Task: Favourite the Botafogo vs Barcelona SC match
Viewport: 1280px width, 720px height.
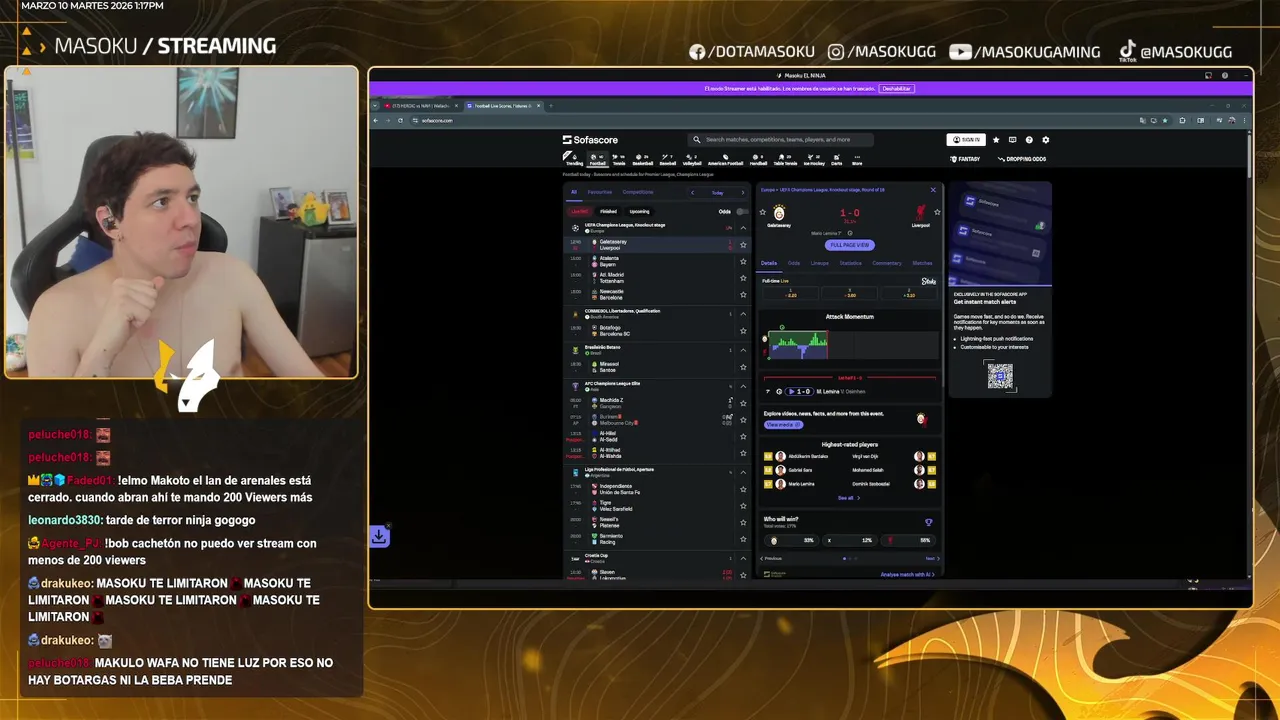Action: (x=743, y=330)
